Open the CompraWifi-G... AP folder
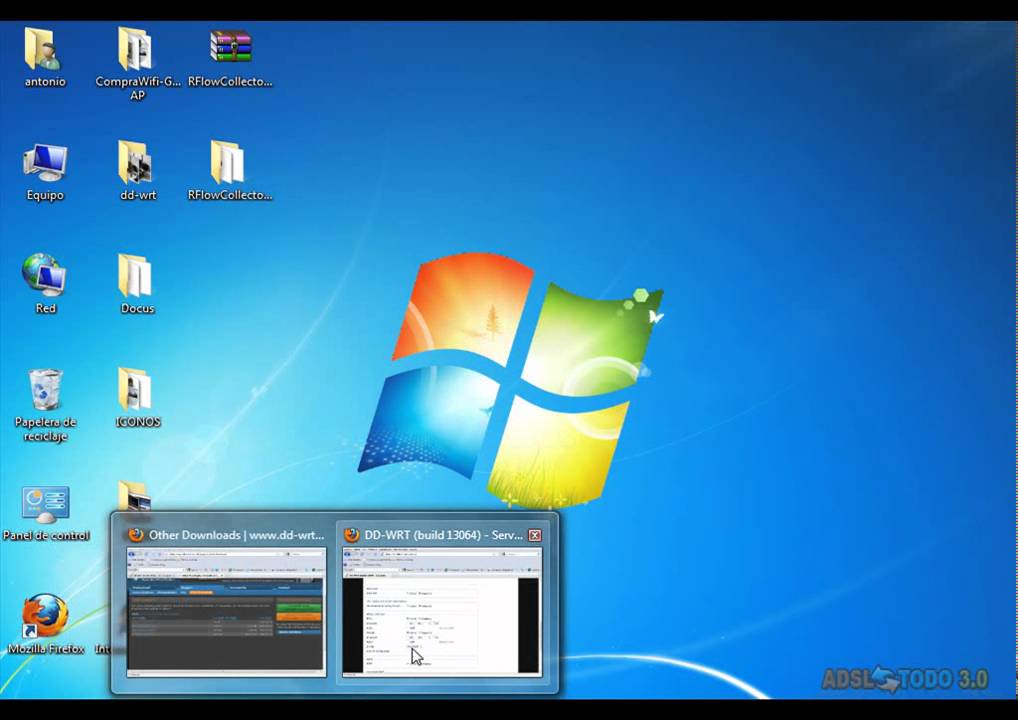The height and width of the screenshot is (720, 1018). 136,49
